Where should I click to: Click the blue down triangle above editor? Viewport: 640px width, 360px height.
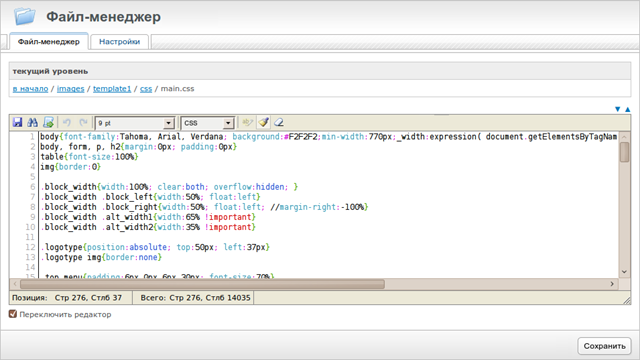618,109
